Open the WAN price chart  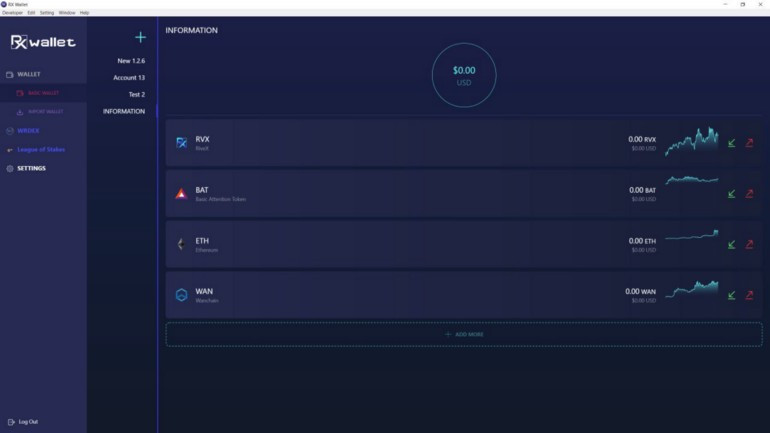(691, 289)
